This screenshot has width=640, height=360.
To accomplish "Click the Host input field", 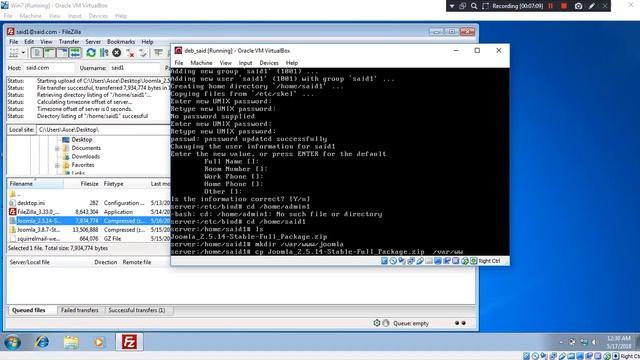I will click(49, 68).
